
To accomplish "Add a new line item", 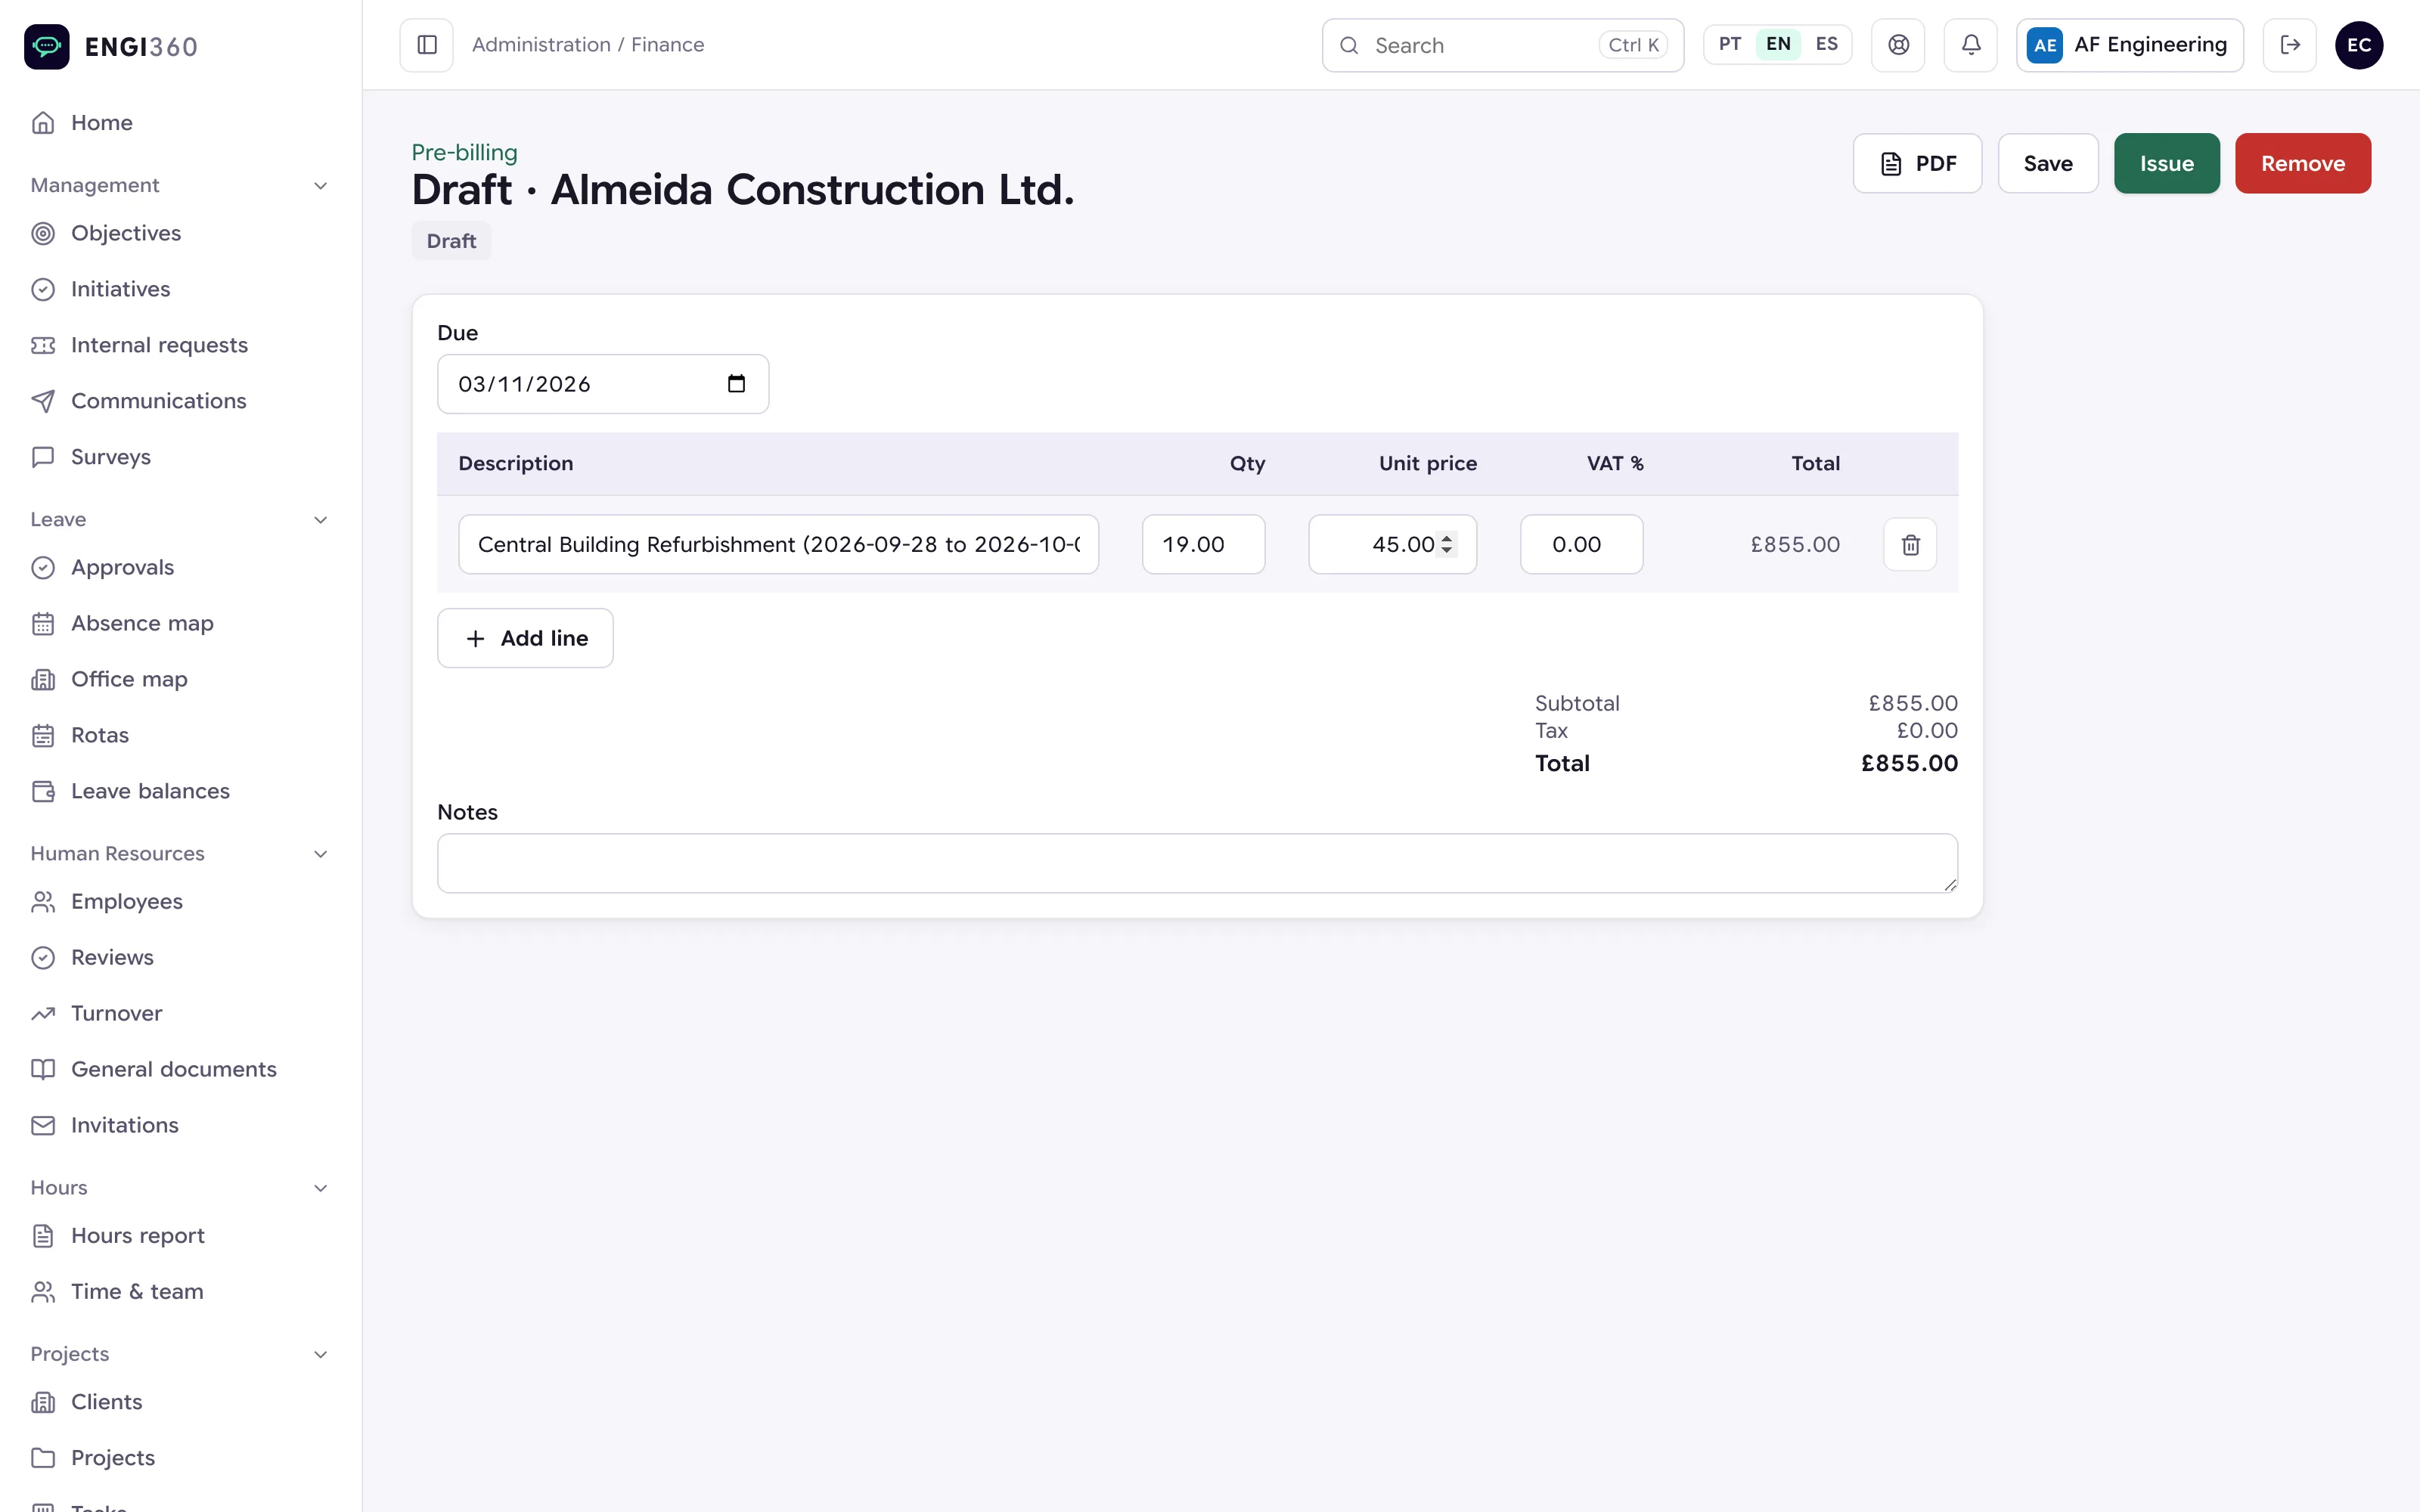I will coord(525,638).
